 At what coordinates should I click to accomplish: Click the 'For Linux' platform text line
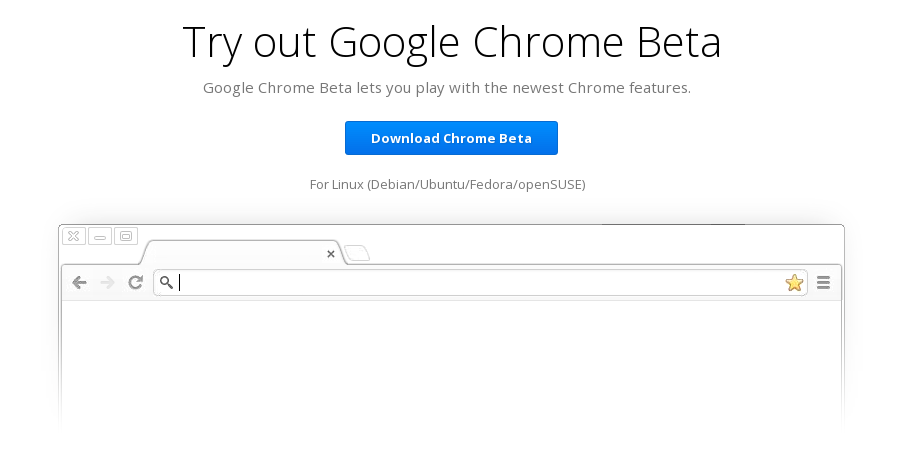point(447,185)
